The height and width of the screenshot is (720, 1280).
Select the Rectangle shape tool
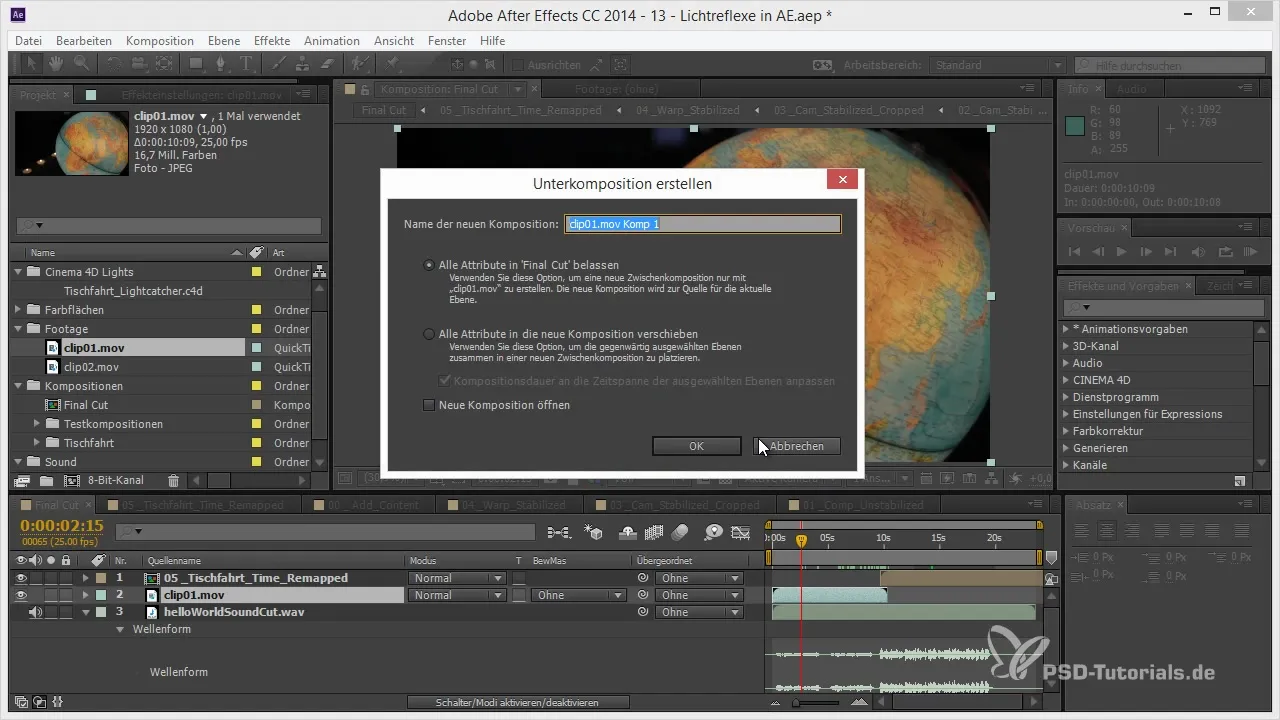197,64
